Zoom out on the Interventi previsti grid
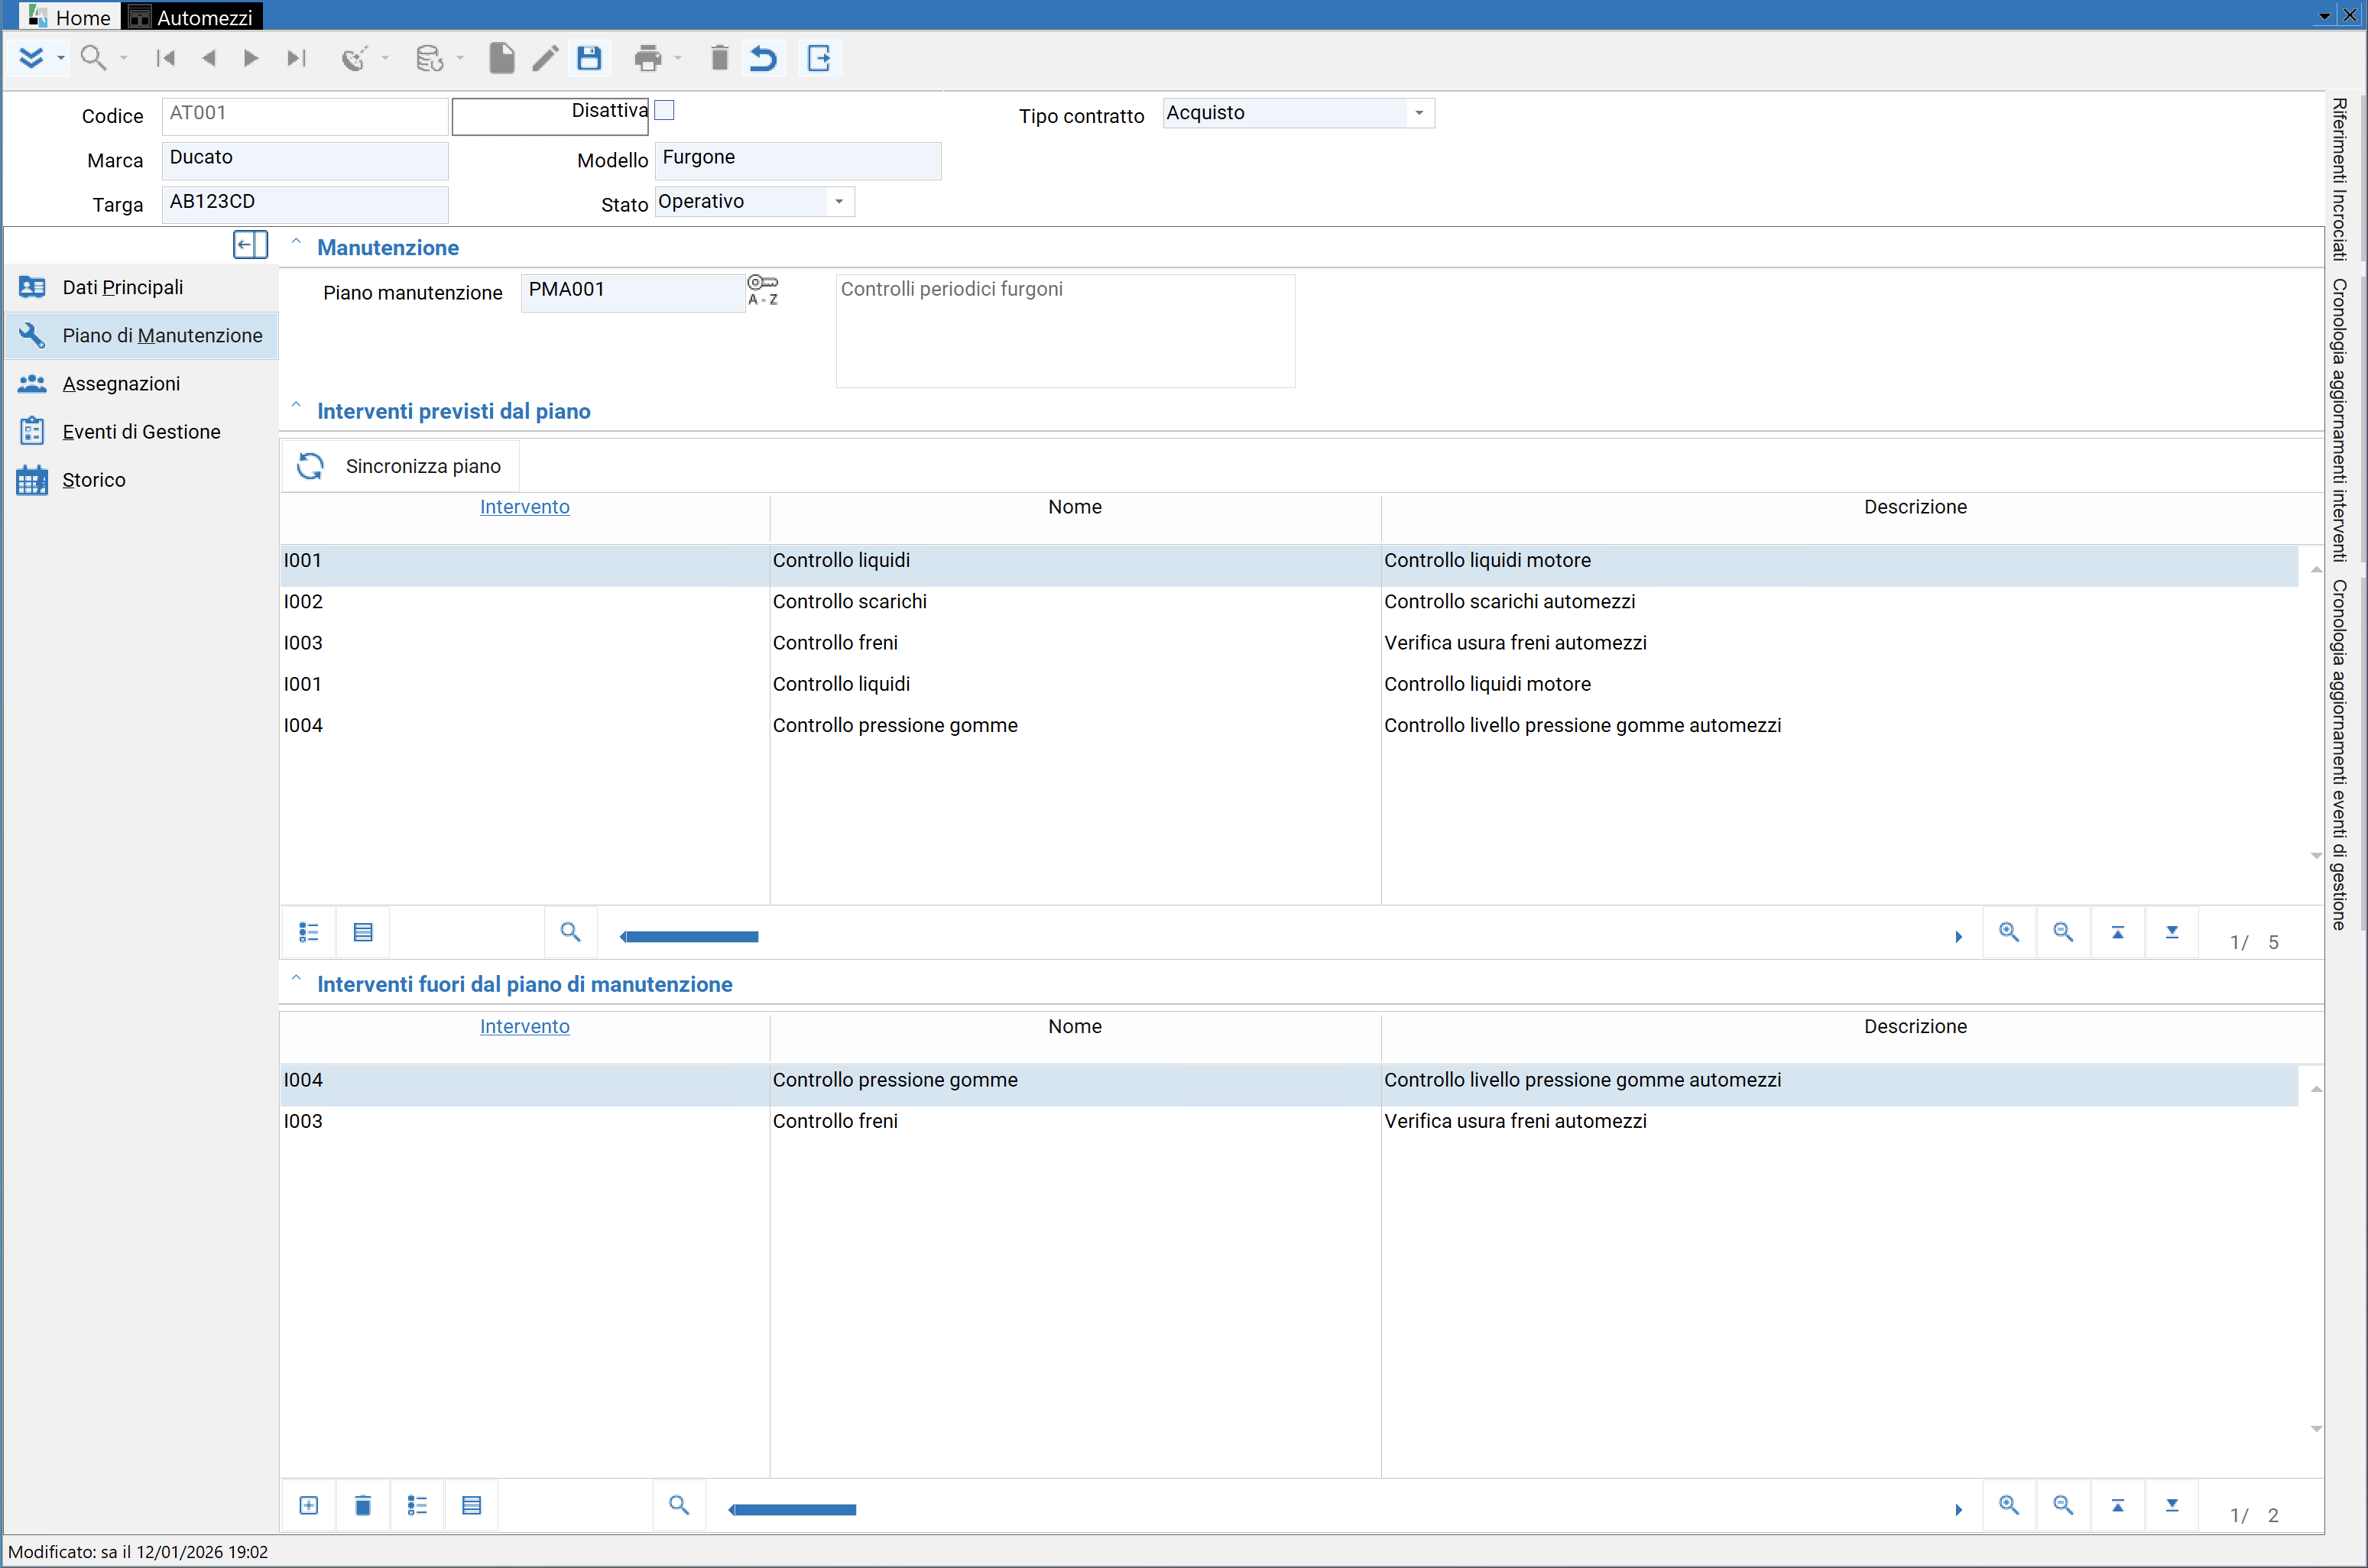Image resolution: width=2368 pixels, height=1568 pixels. tap(2063, 932)
